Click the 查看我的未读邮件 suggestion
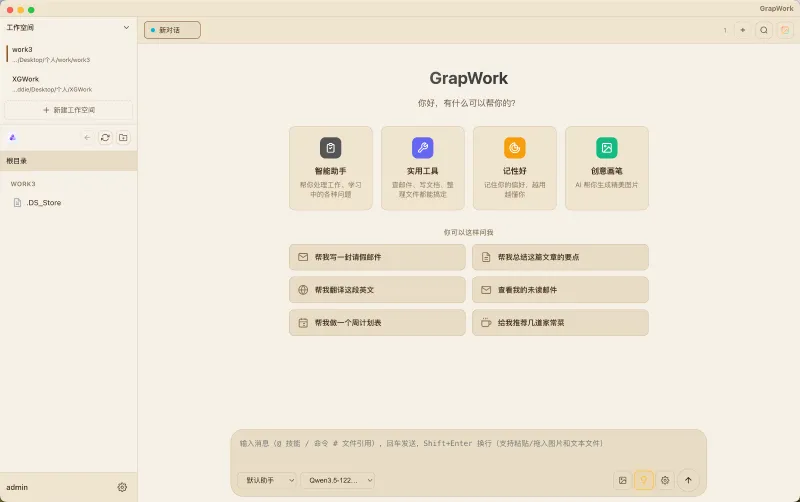 tap(560, 290)
